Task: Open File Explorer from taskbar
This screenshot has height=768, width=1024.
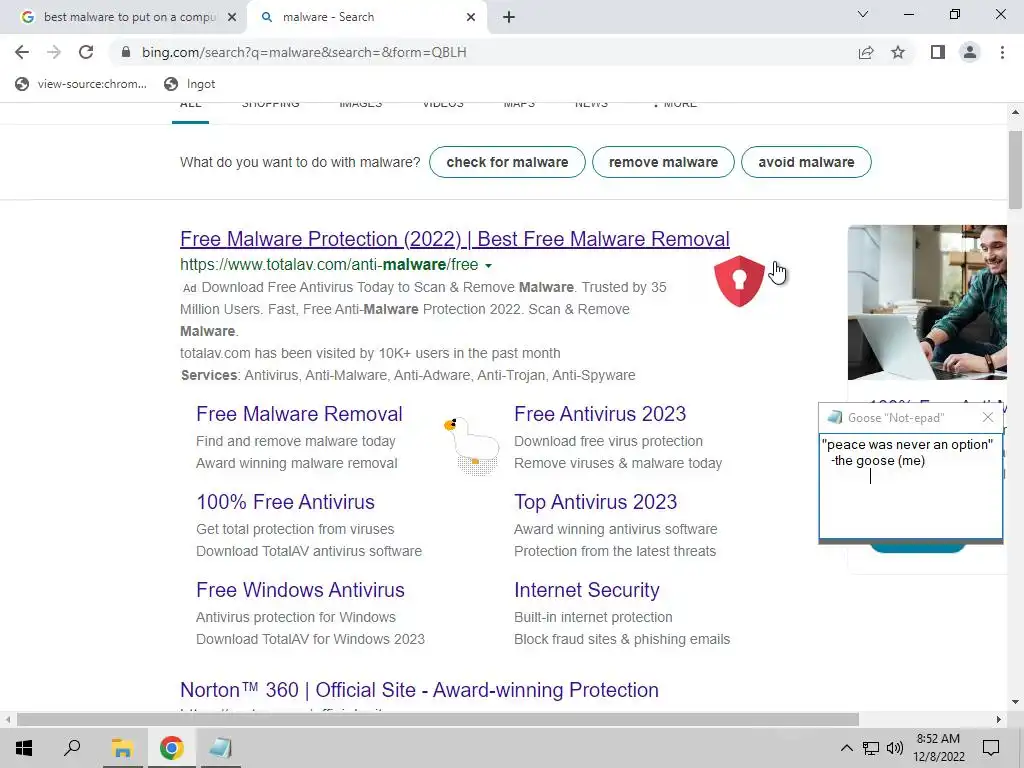Action: [x=122, y=748]
